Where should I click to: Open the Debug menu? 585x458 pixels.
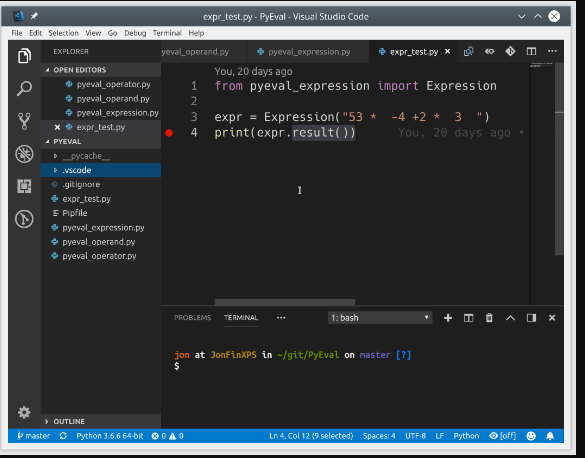coord(135,33)
